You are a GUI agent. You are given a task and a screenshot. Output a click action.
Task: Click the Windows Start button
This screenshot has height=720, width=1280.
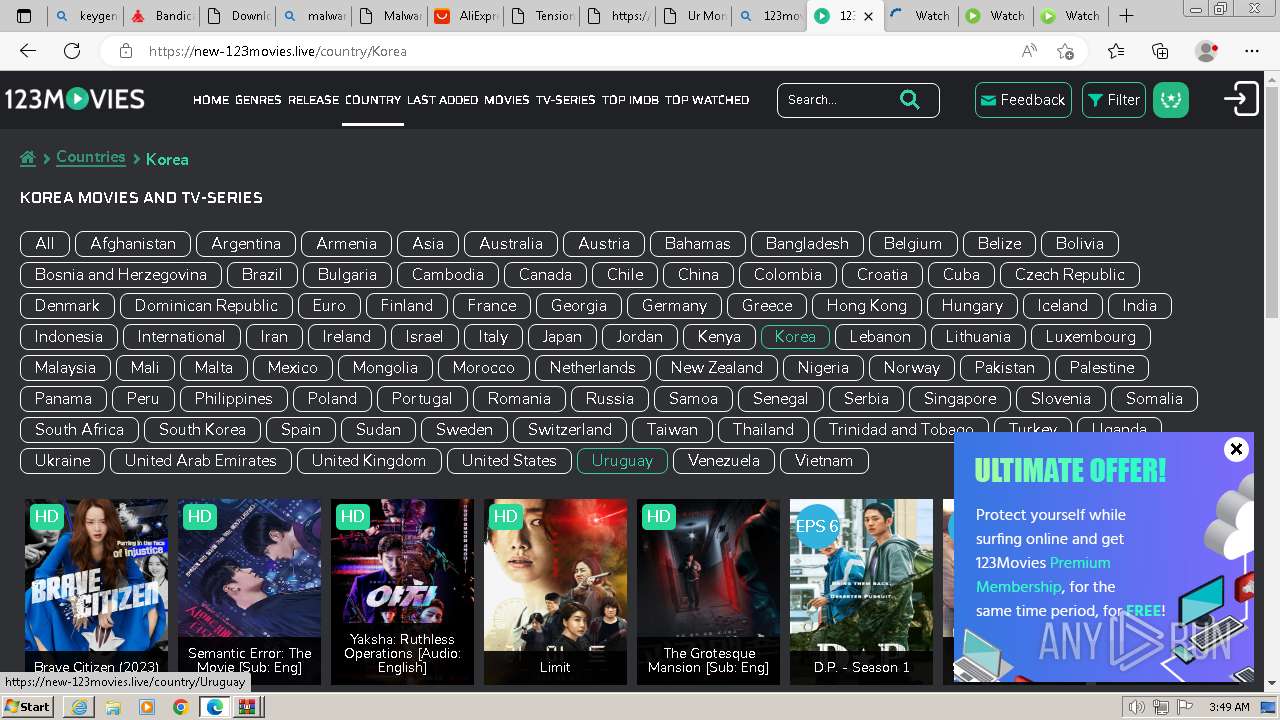(27, 707)
